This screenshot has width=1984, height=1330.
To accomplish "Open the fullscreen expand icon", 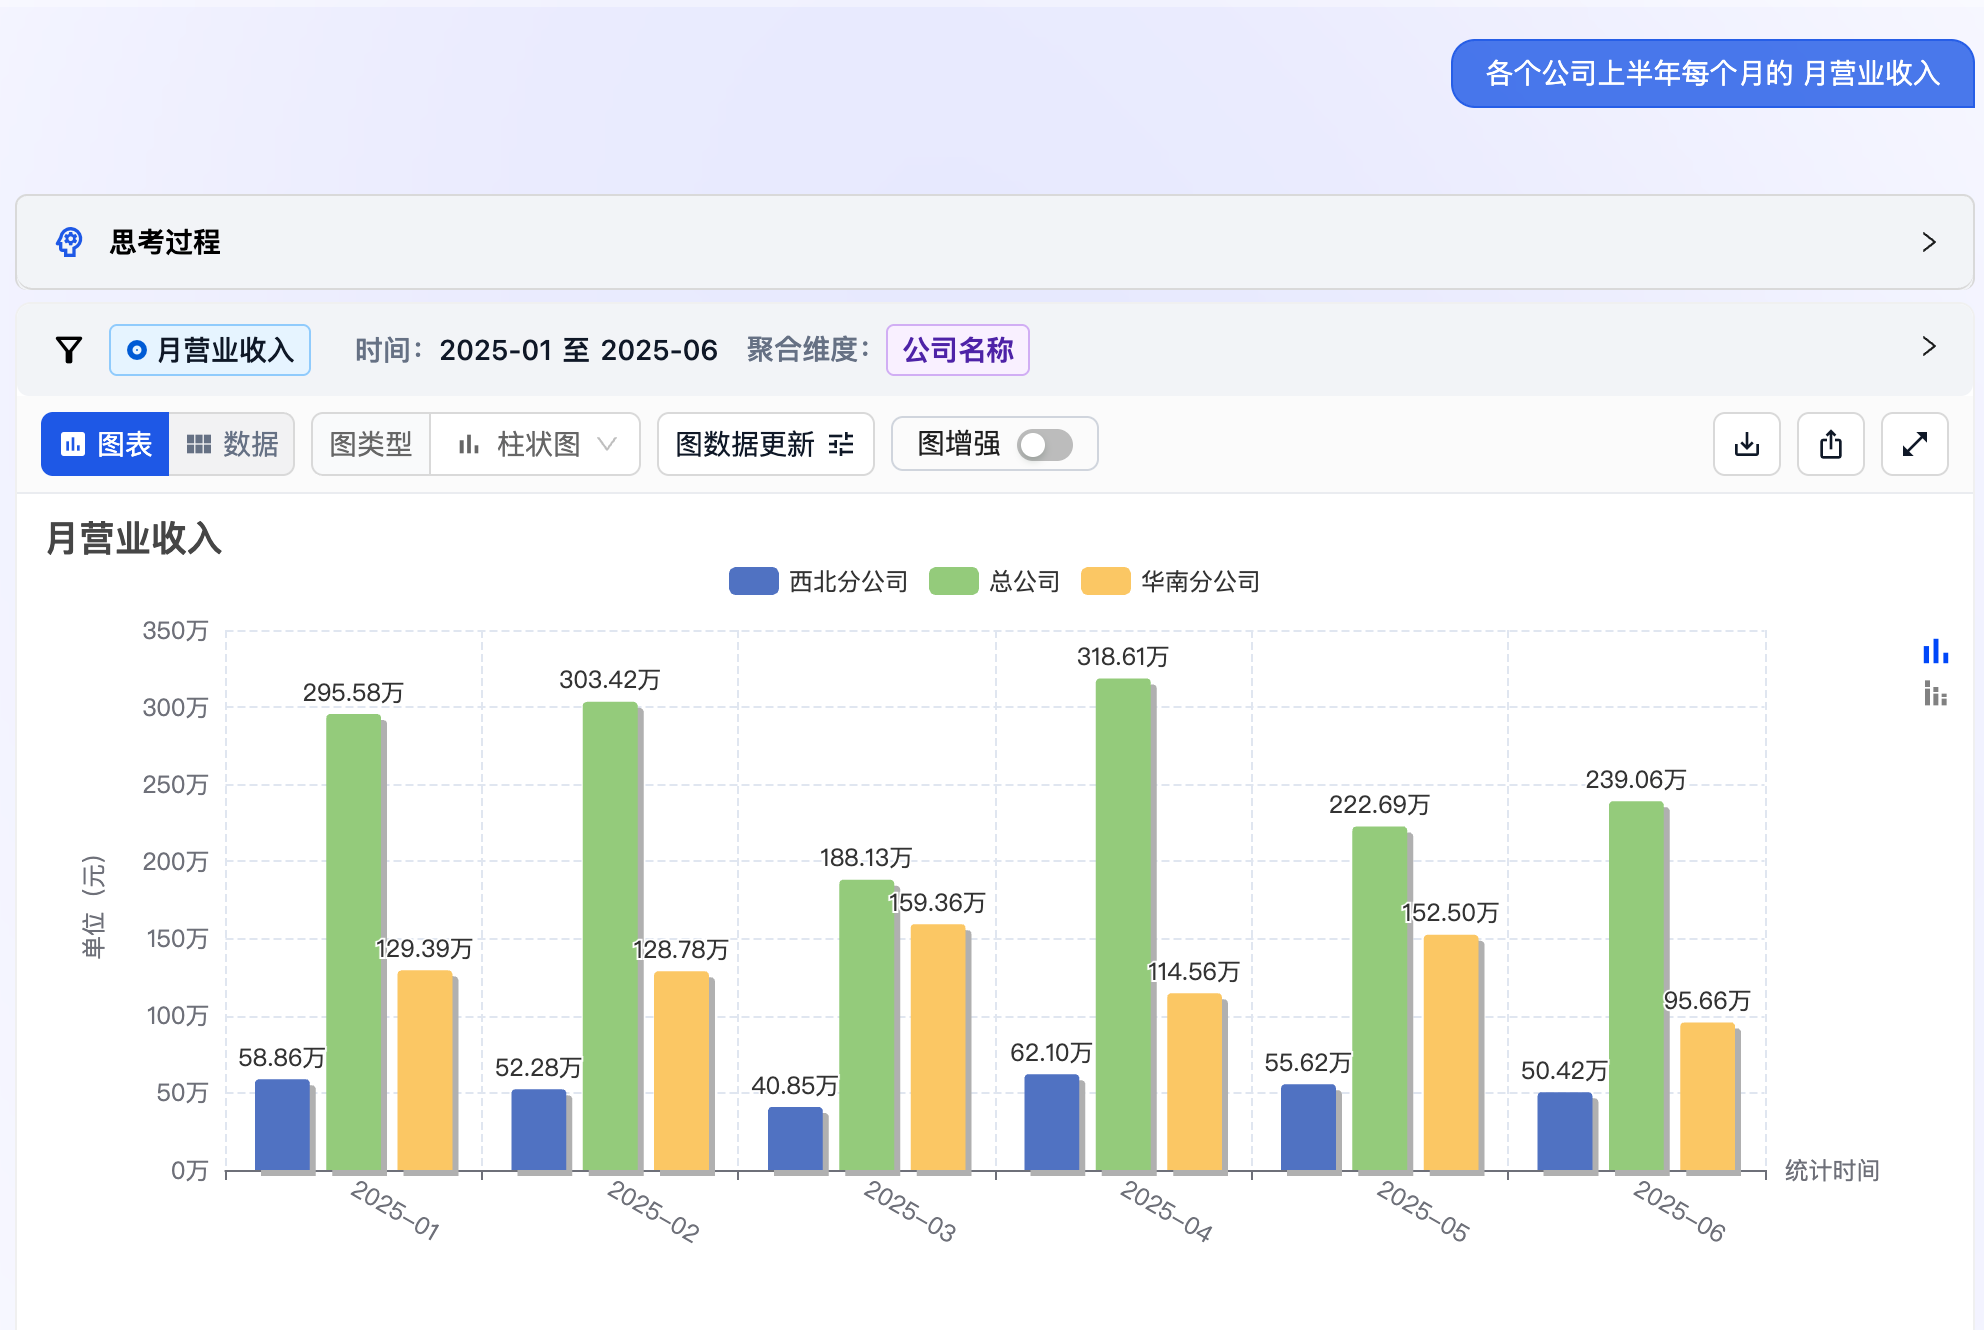I will pos(1914,444).
